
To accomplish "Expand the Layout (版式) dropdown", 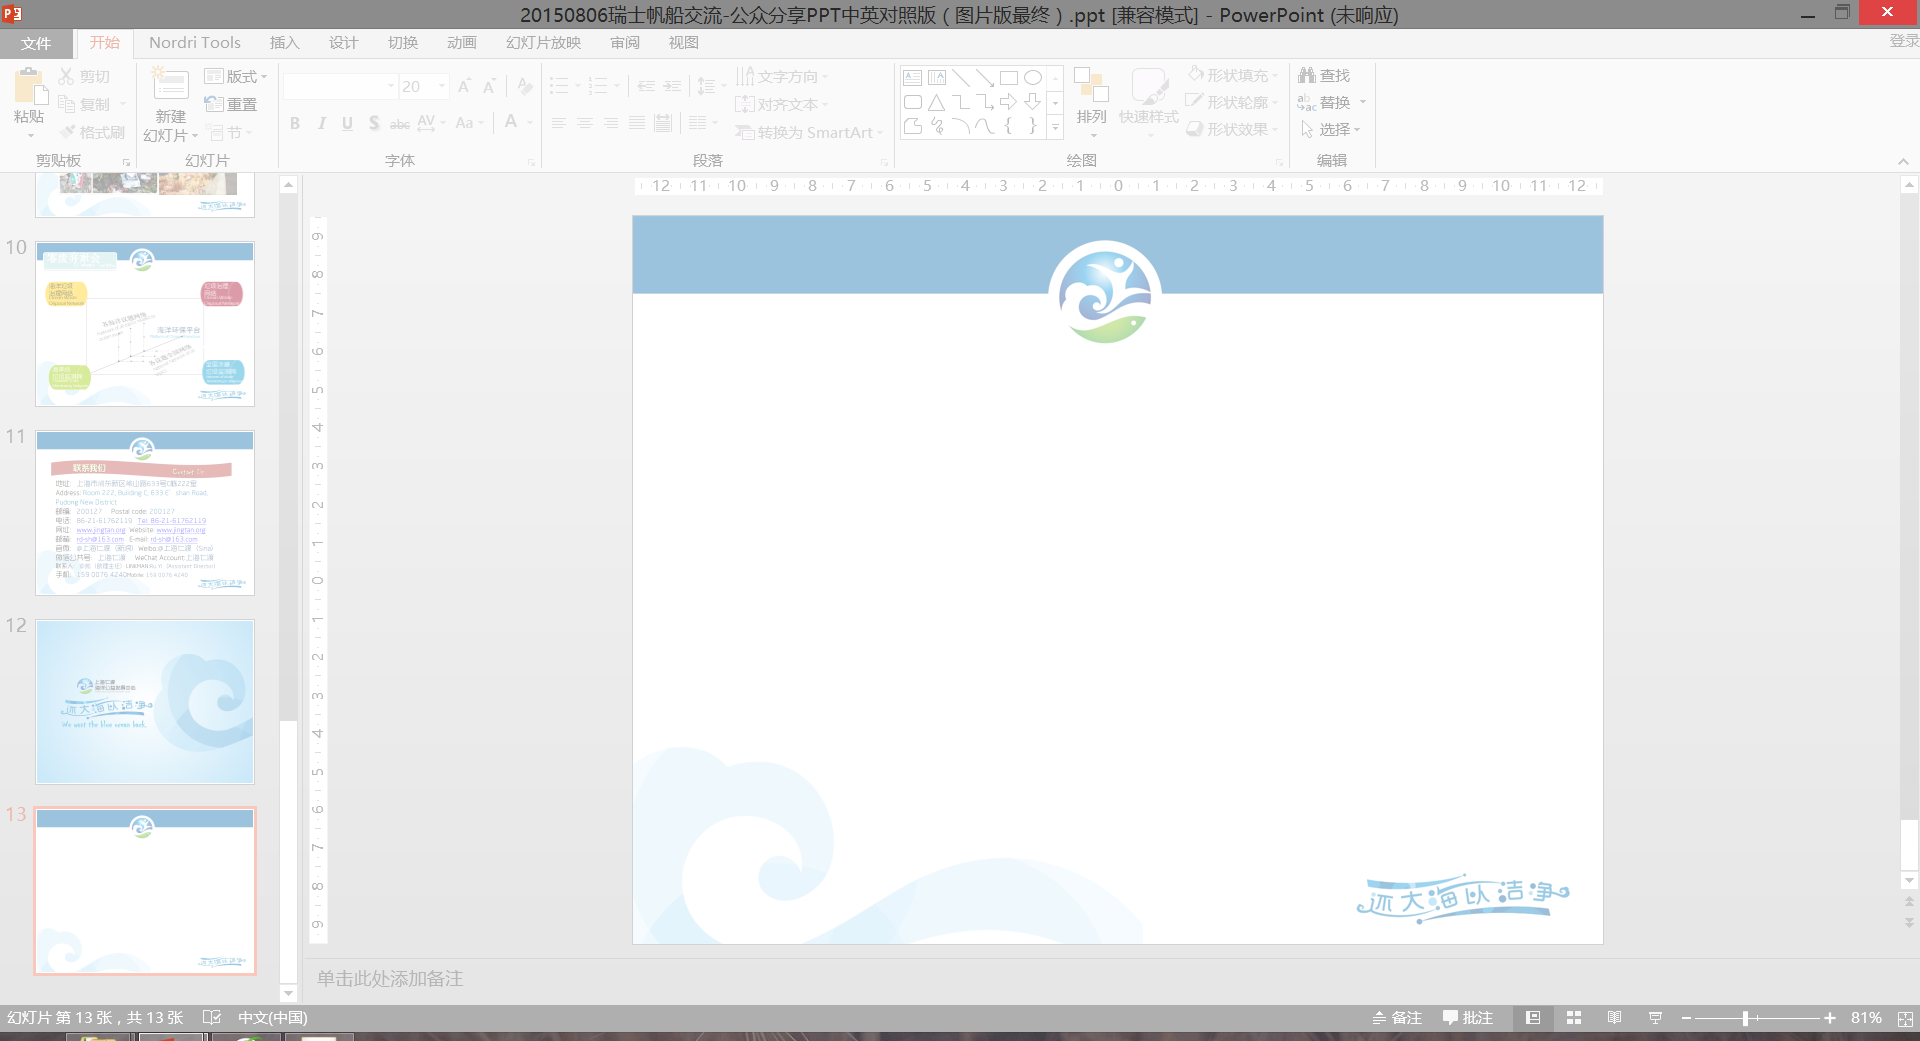I will [x=264, y=77].
